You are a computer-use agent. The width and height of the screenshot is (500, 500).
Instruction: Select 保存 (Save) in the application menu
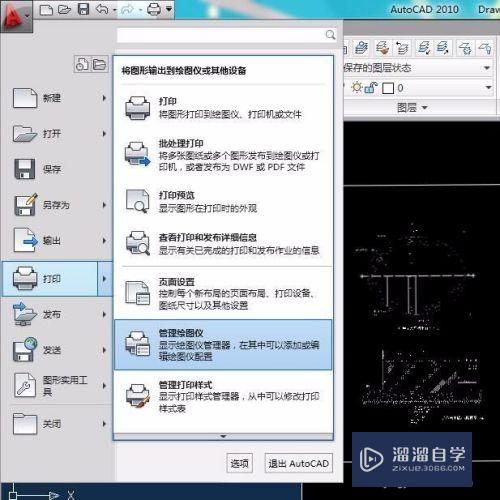(x=57, y=169)
